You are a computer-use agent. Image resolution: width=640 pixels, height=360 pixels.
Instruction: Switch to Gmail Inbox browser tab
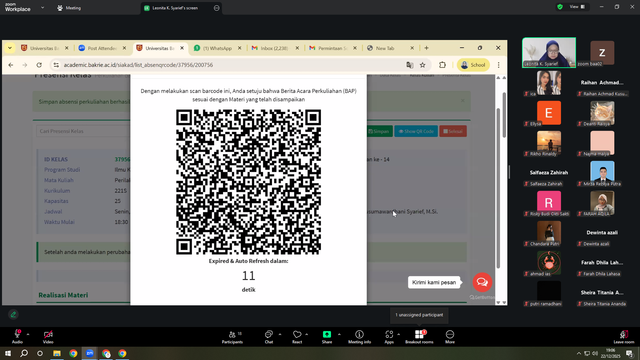click(x=274, y=48)
